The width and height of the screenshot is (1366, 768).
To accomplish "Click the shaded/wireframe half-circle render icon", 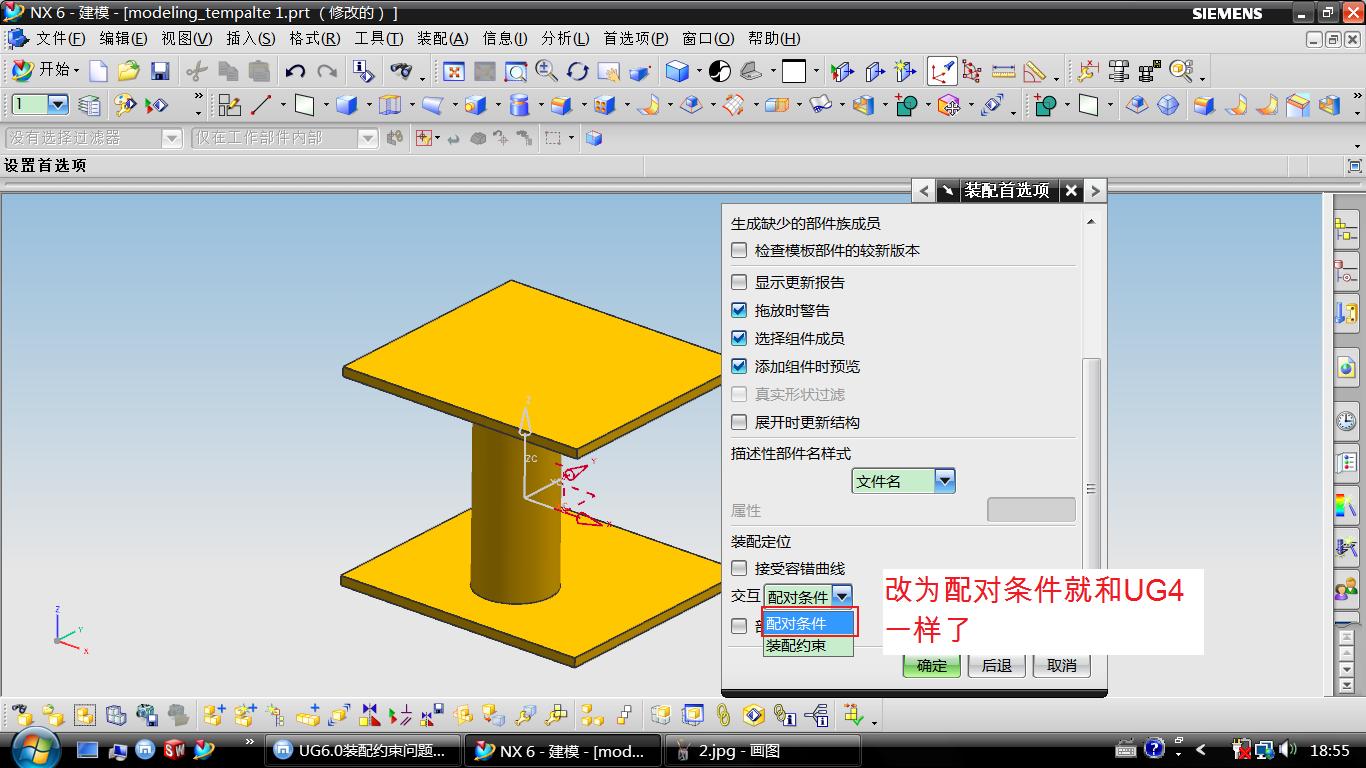I will click(x=719, y=71).
